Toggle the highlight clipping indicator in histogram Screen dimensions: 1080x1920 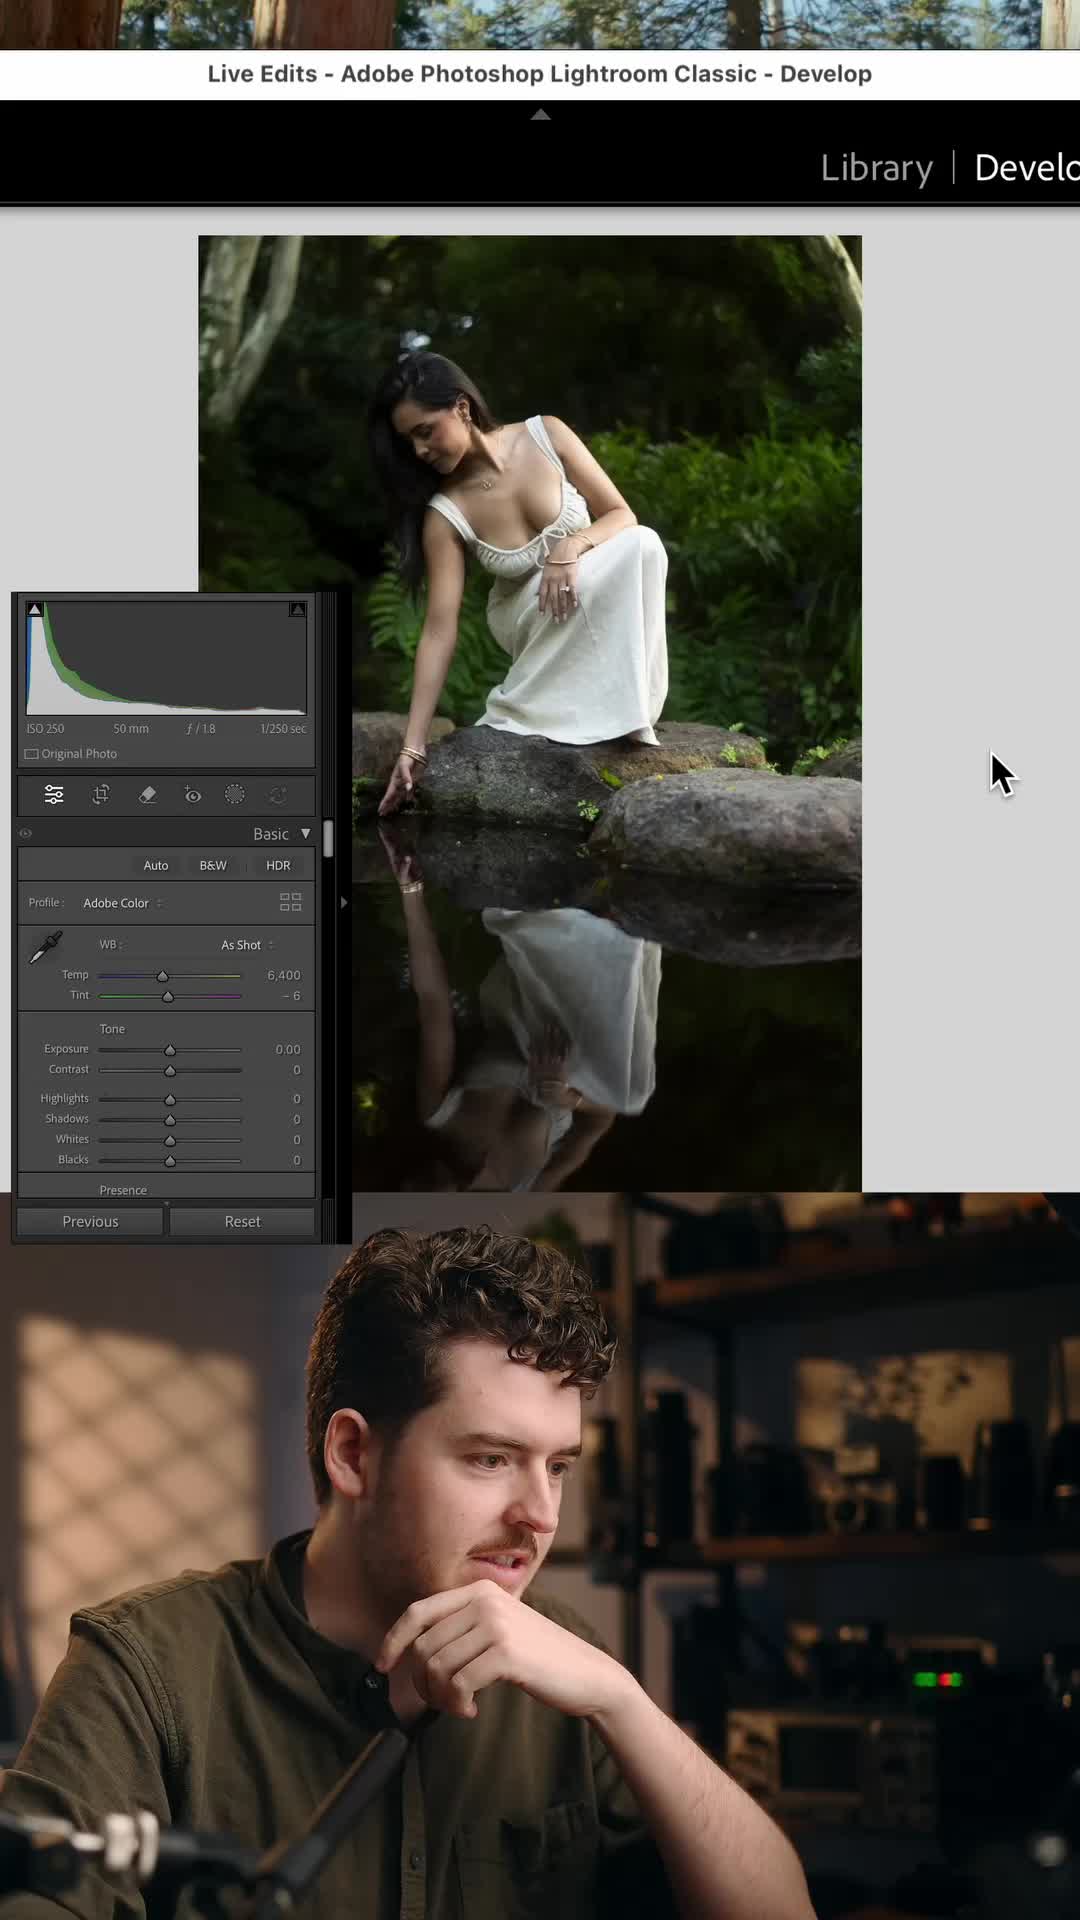(297, 609)
